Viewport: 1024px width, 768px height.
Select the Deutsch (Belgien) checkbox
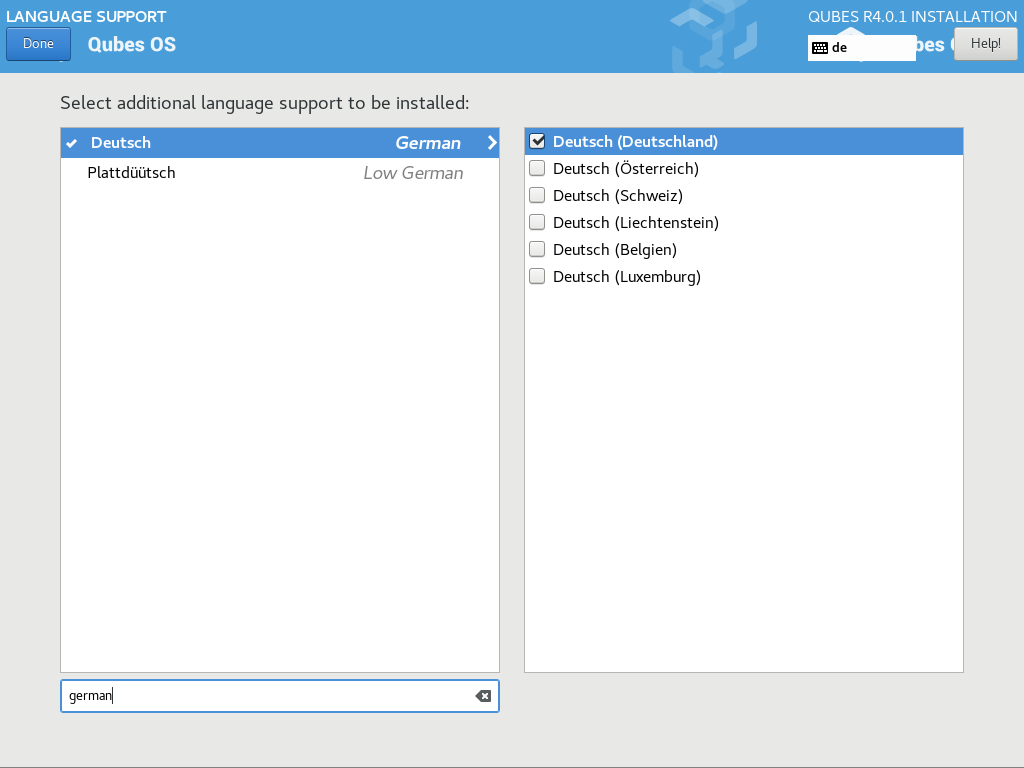tap(537, 249)
